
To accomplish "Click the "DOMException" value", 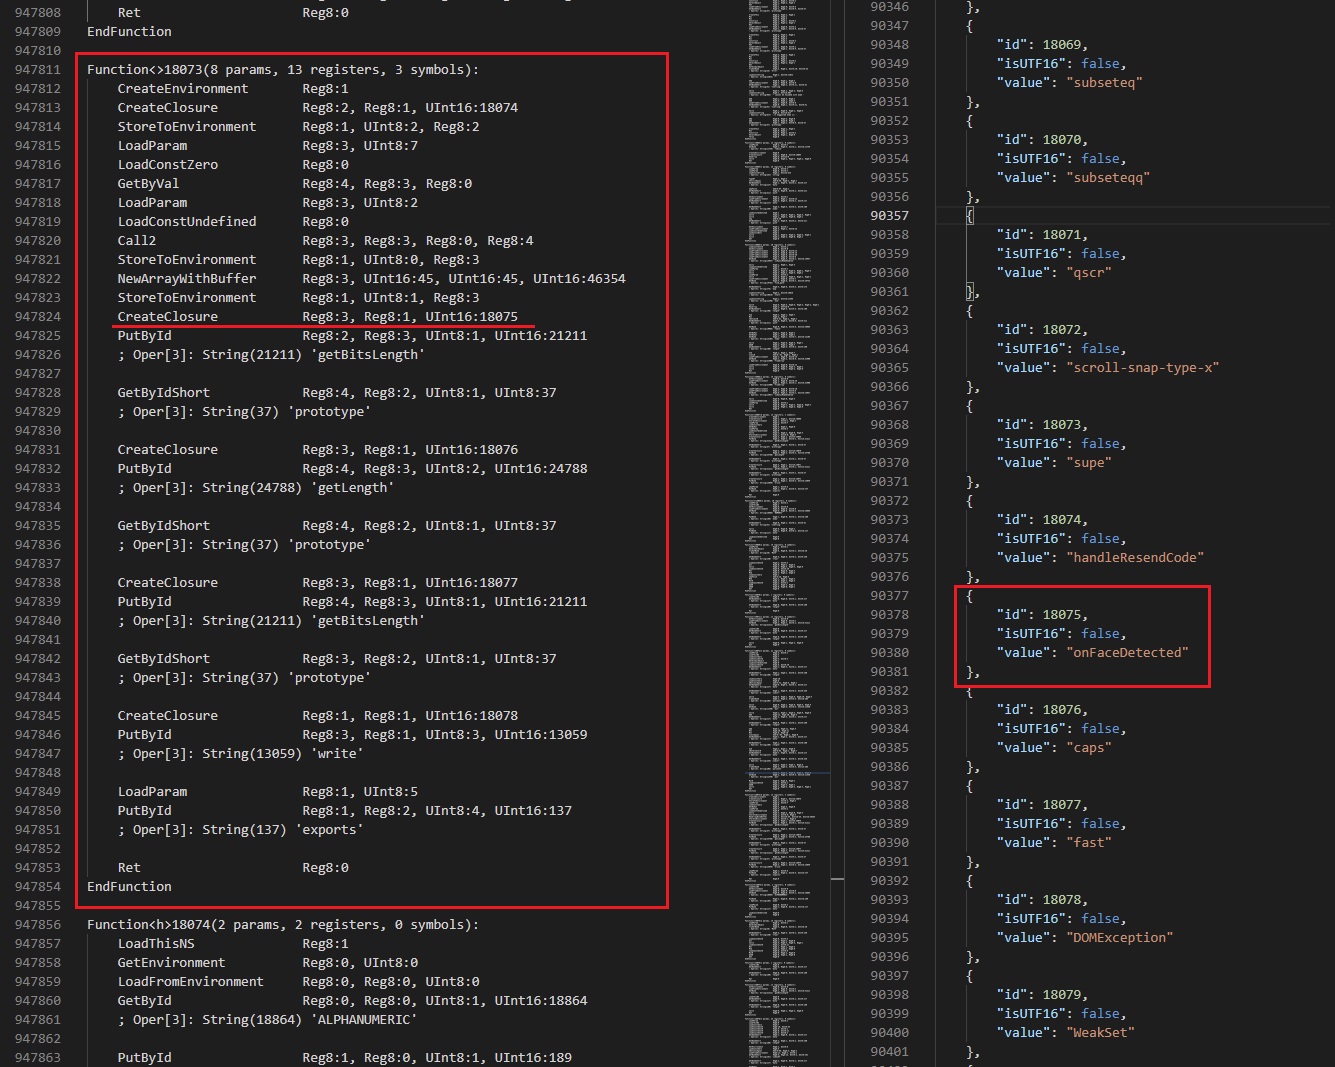I will click(x=1120, y=938).
